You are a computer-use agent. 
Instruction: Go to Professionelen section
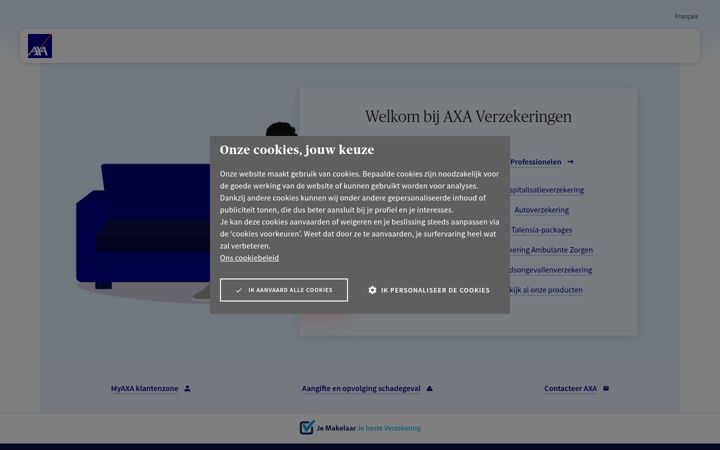(536, 162)
